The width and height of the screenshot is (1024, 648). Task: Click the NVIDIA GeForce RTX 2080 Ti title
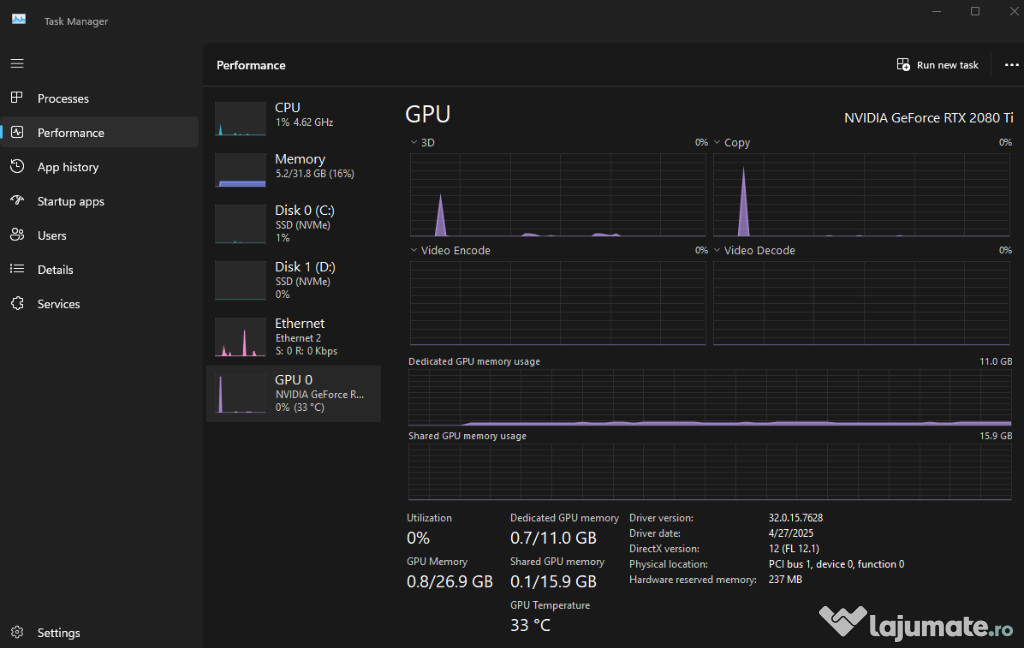pos(928,118)
